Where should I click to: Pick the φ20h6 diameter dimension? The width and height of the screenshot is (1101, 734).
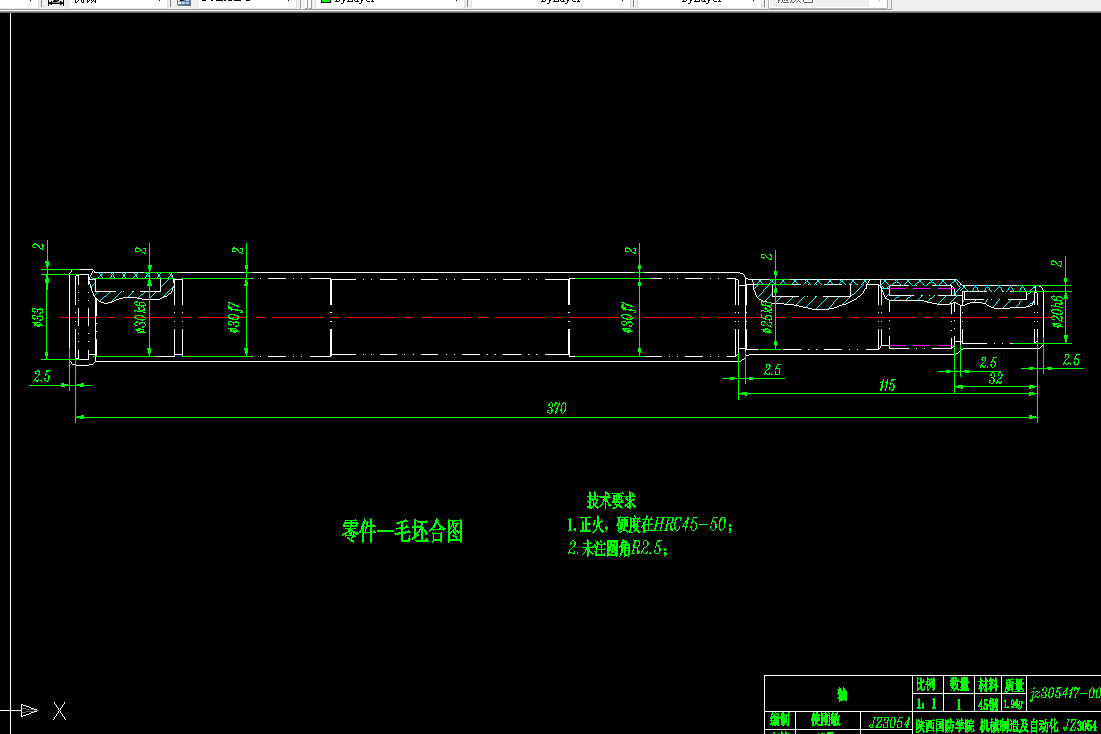click(1057, 309)
